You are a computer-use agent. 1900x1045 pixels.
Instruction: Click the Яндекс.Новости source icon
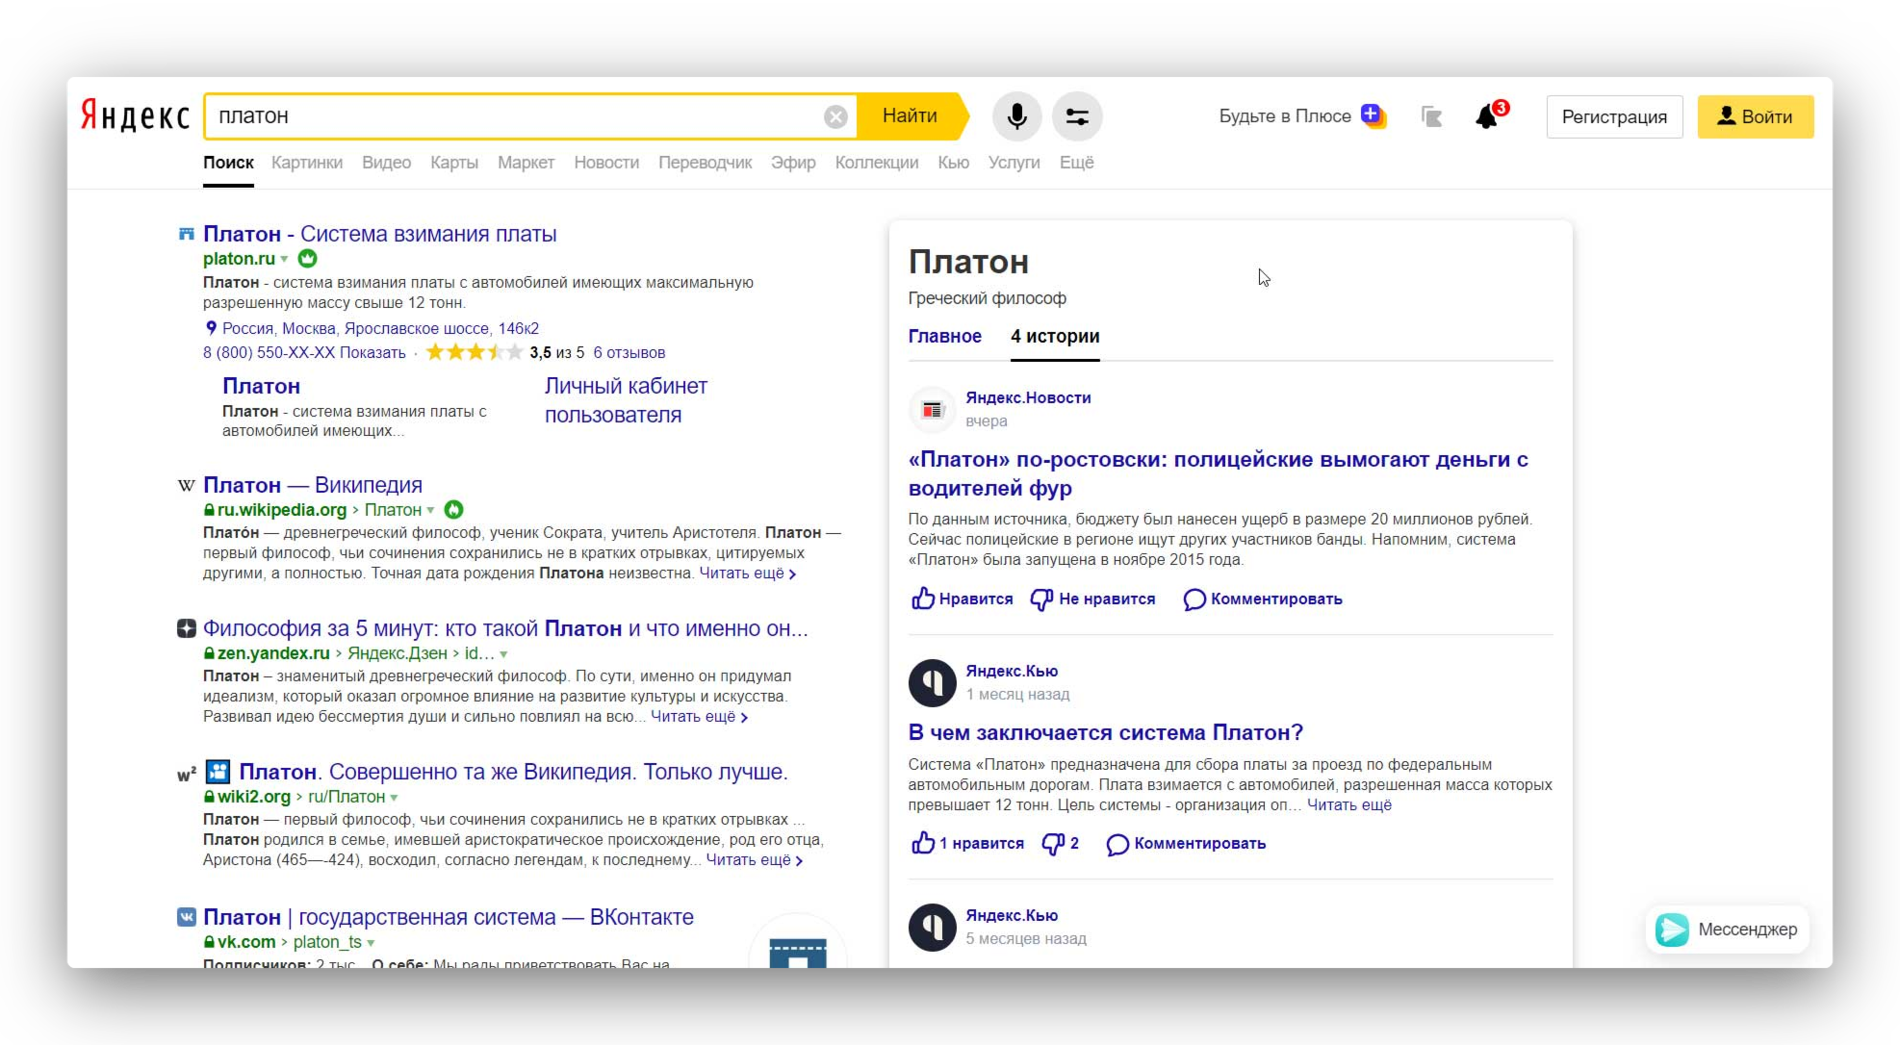point(932,409)
